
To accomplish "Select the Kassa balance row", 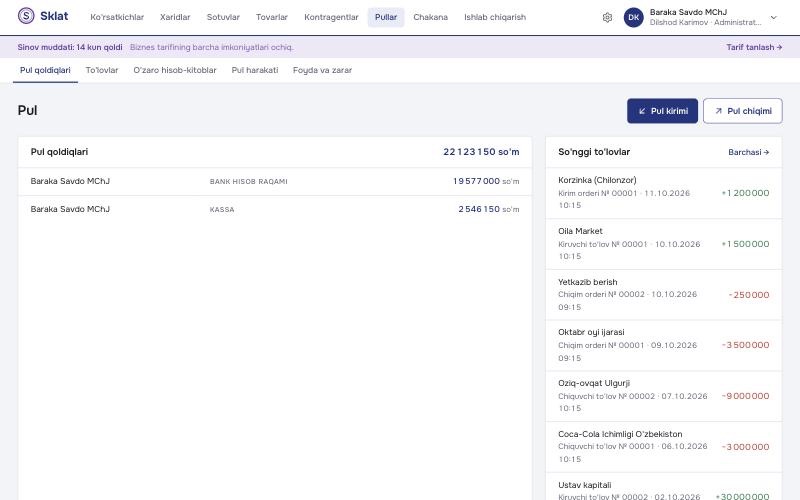I will tap(275, 209).
